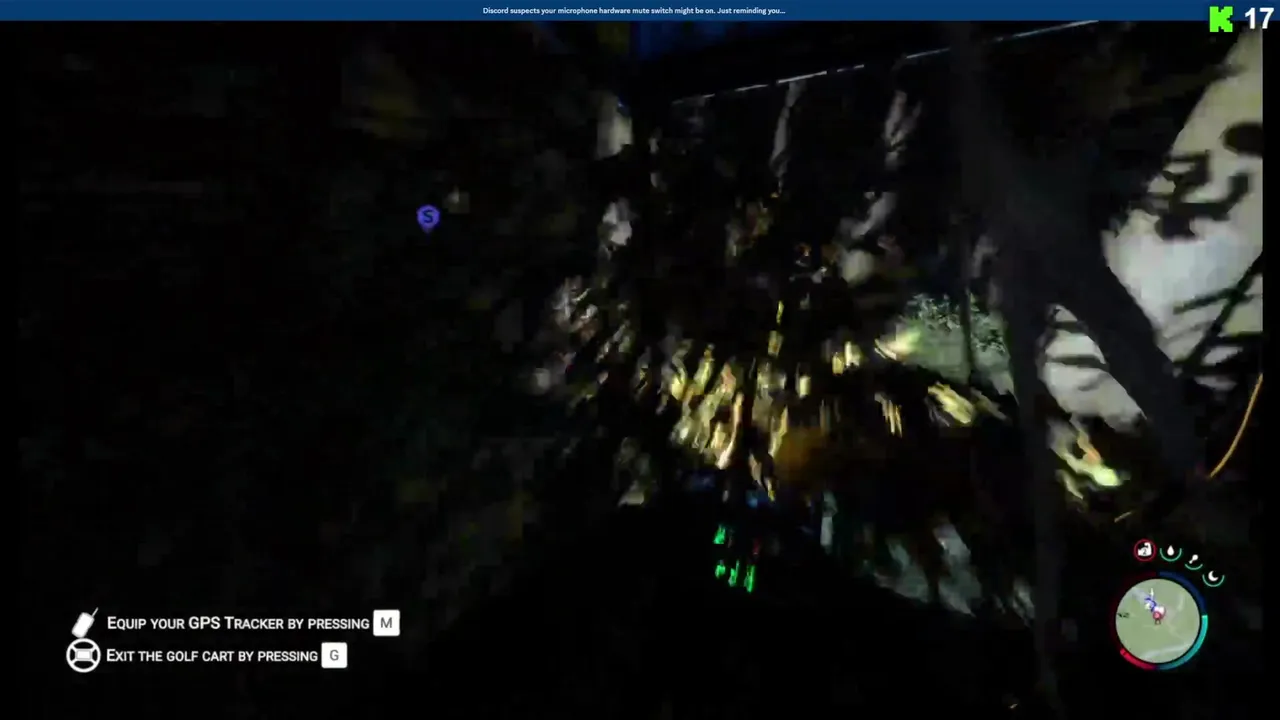
Task: Click the green glowing GPS device lights
Action: pos(734,560)
